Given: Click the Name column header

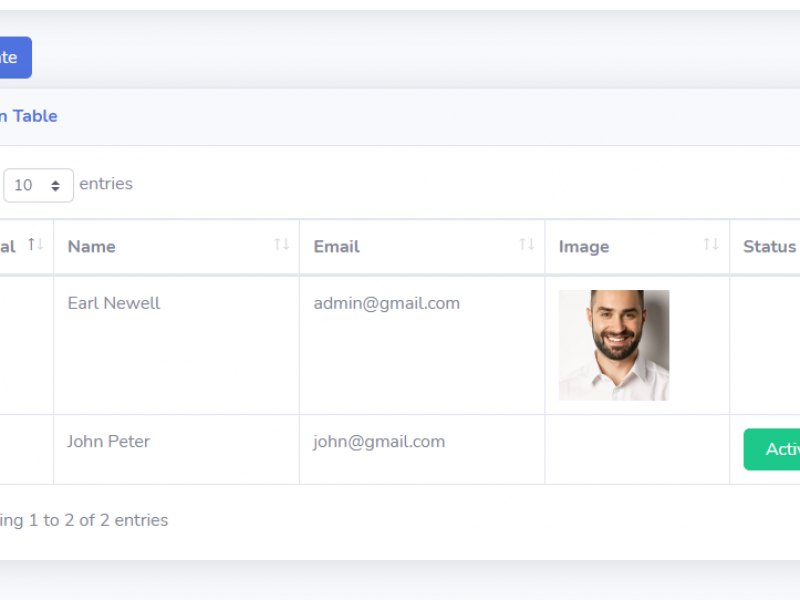Looking at the screenshot, I should coord(177,247).
